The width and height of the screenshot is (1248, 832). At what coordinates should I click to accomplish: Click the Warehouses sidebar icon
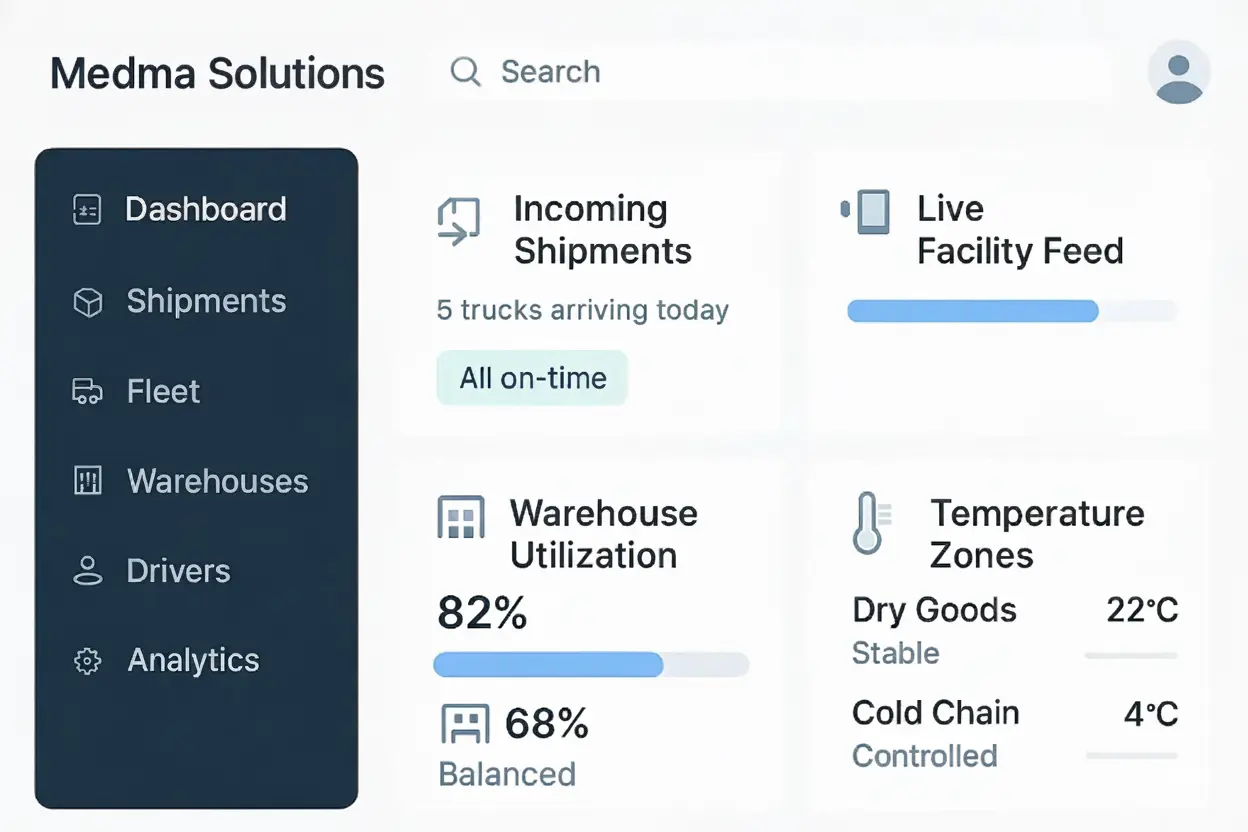pyautogui.click(x=88, y=482)
